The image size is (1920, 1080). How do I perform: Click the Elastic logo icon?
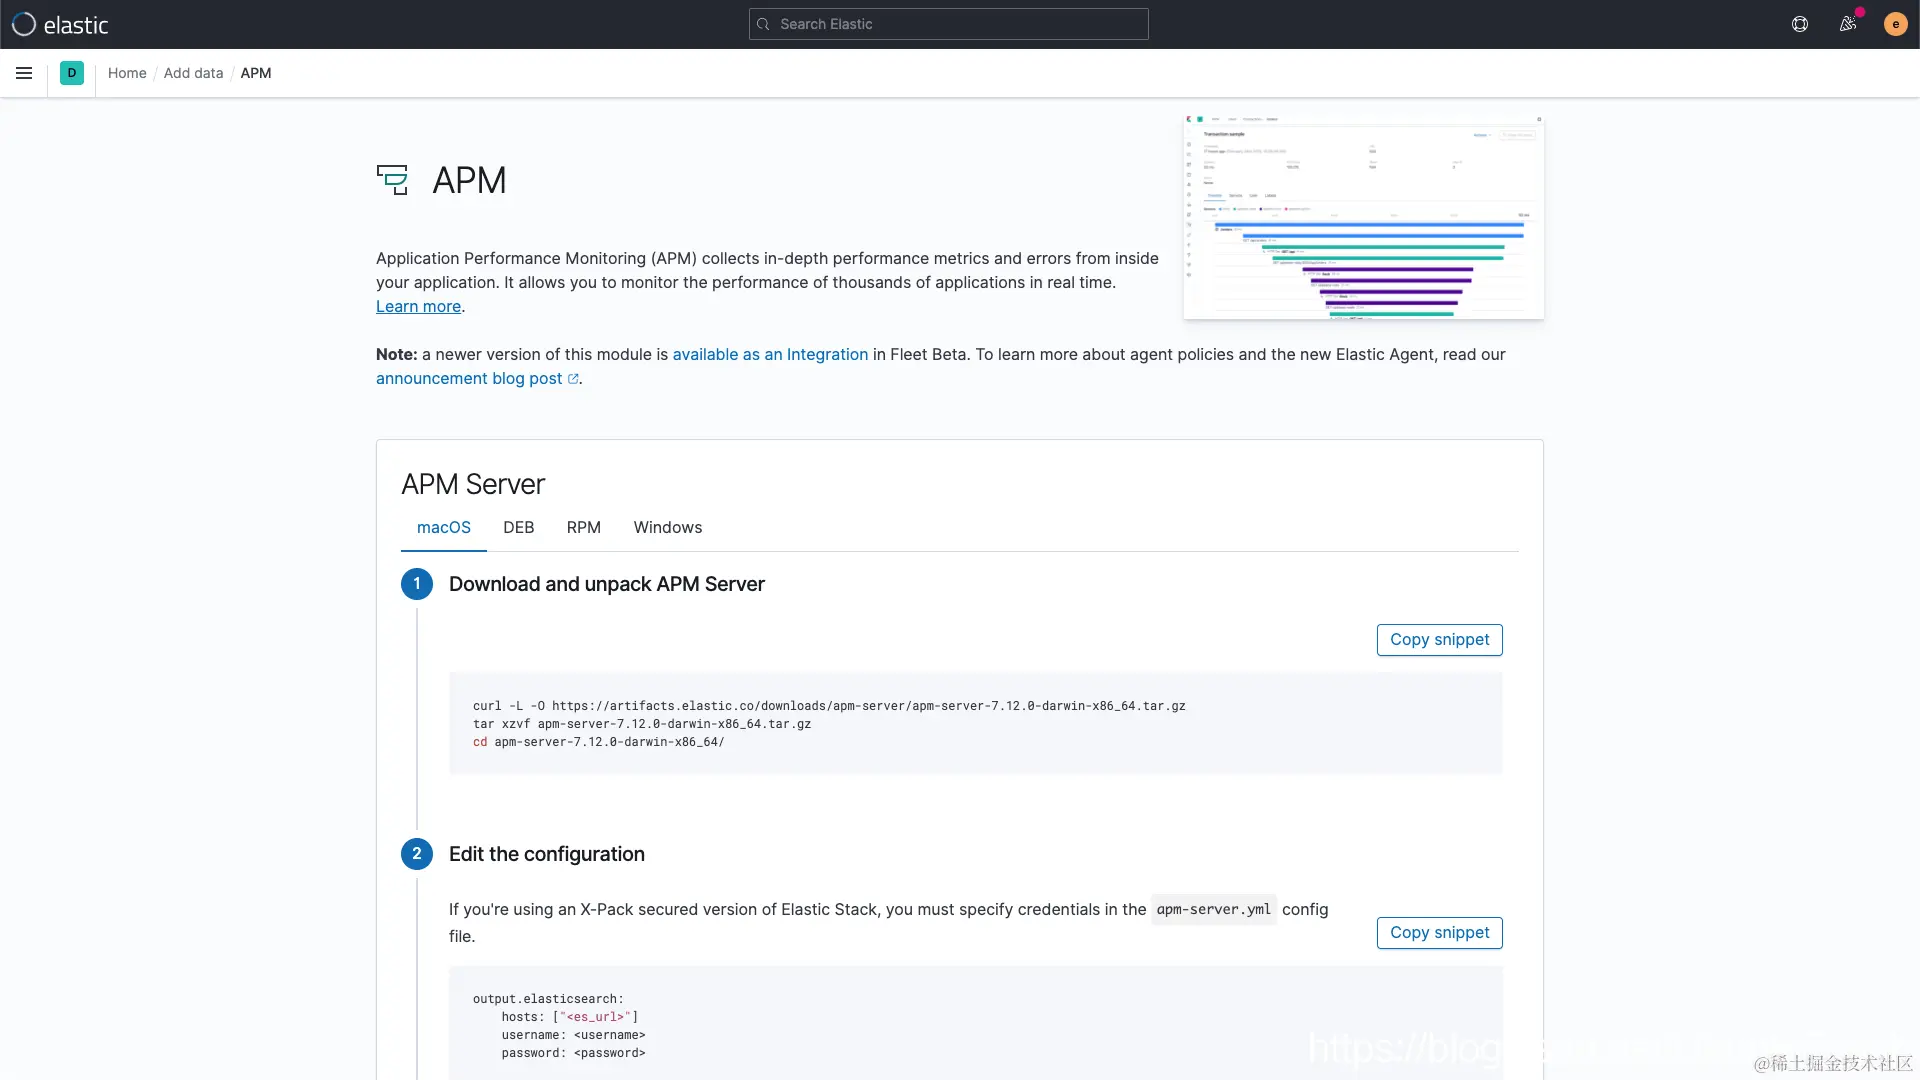(24, 24)
